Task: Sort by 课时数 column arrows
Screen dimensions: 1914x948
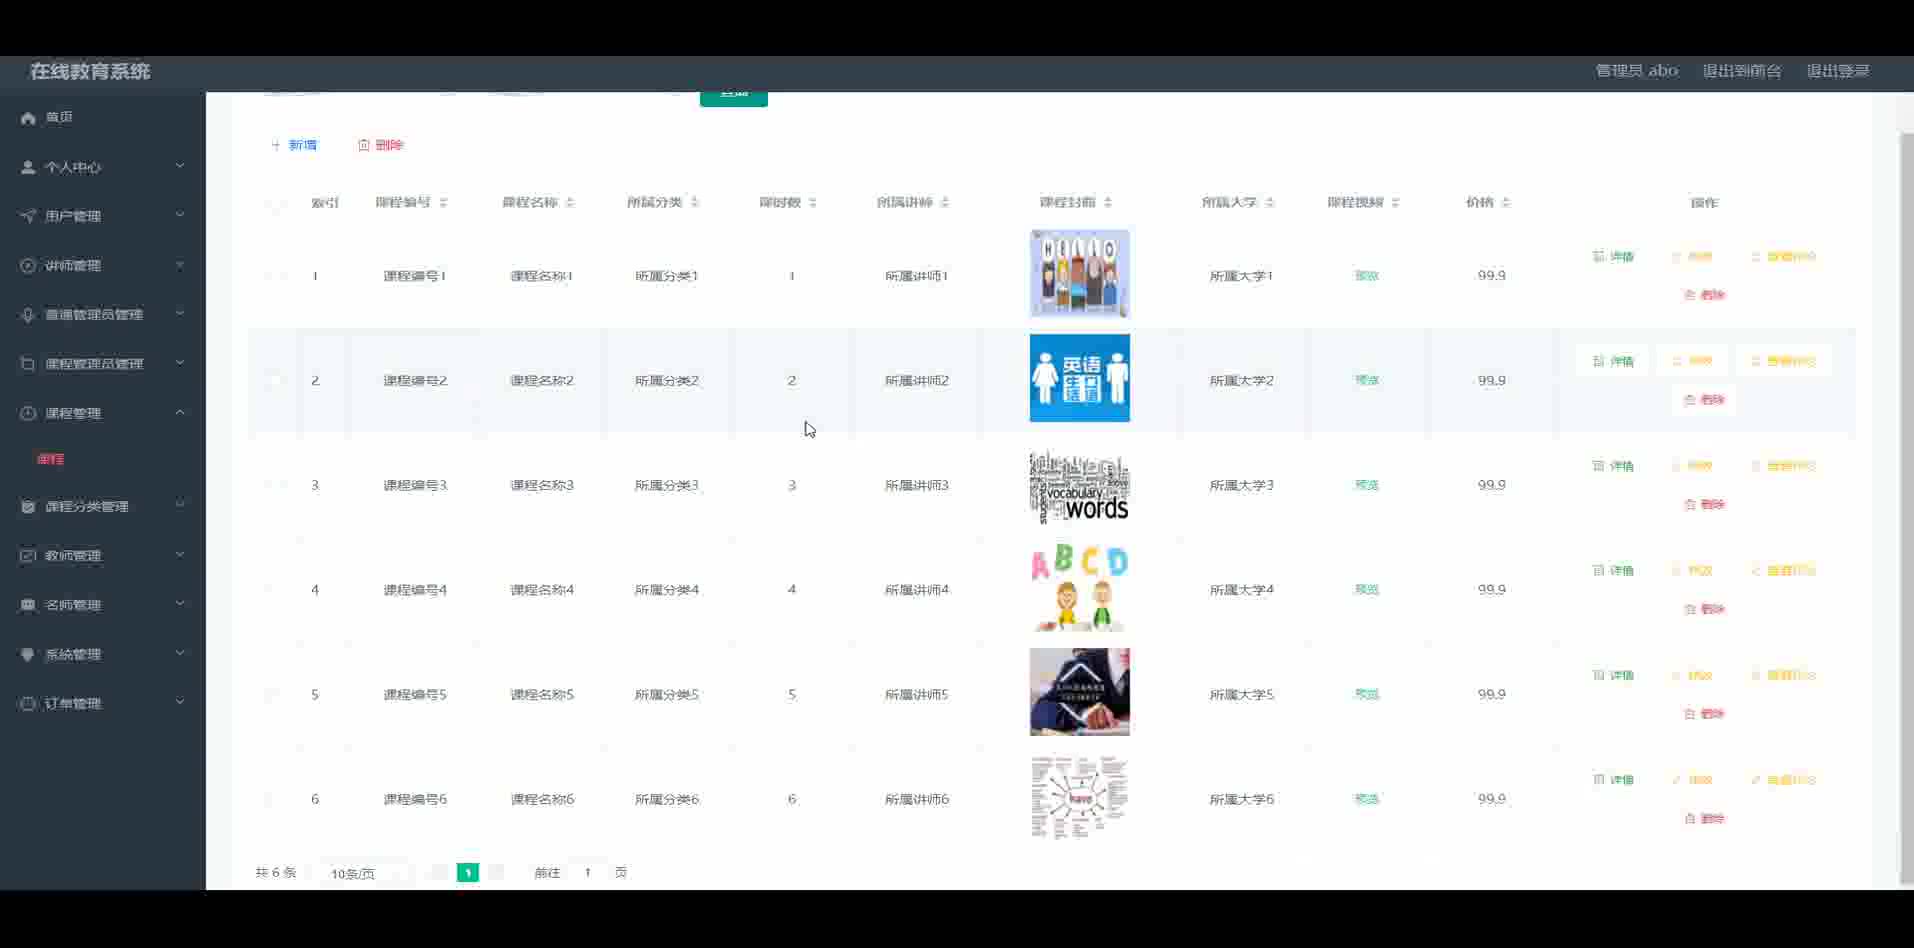Action: pyautogui.click(x=813, y=203)
